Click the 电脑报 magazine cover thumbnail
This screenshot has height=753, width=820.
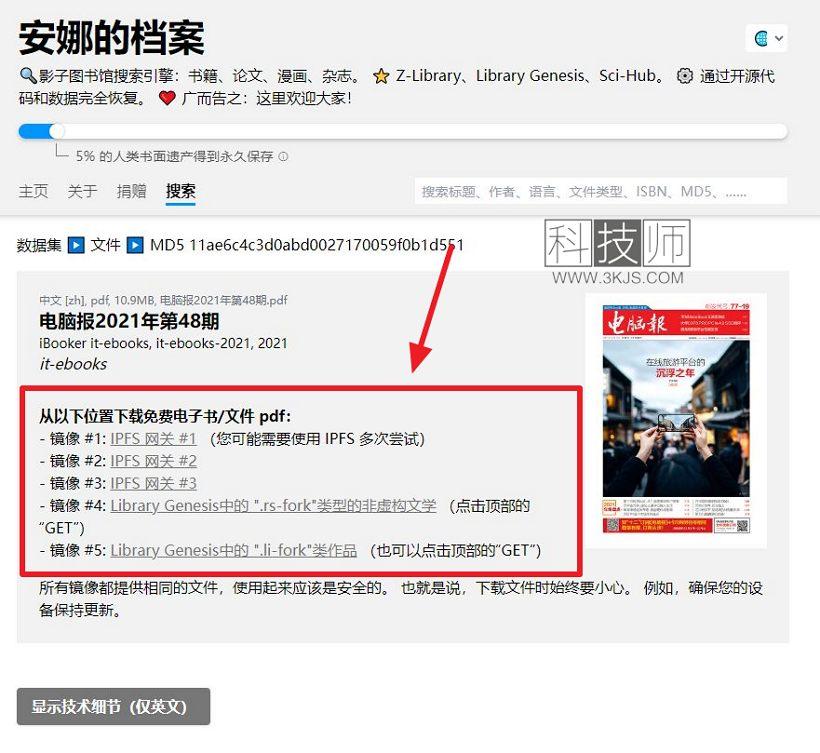click(x=676, y=418)
